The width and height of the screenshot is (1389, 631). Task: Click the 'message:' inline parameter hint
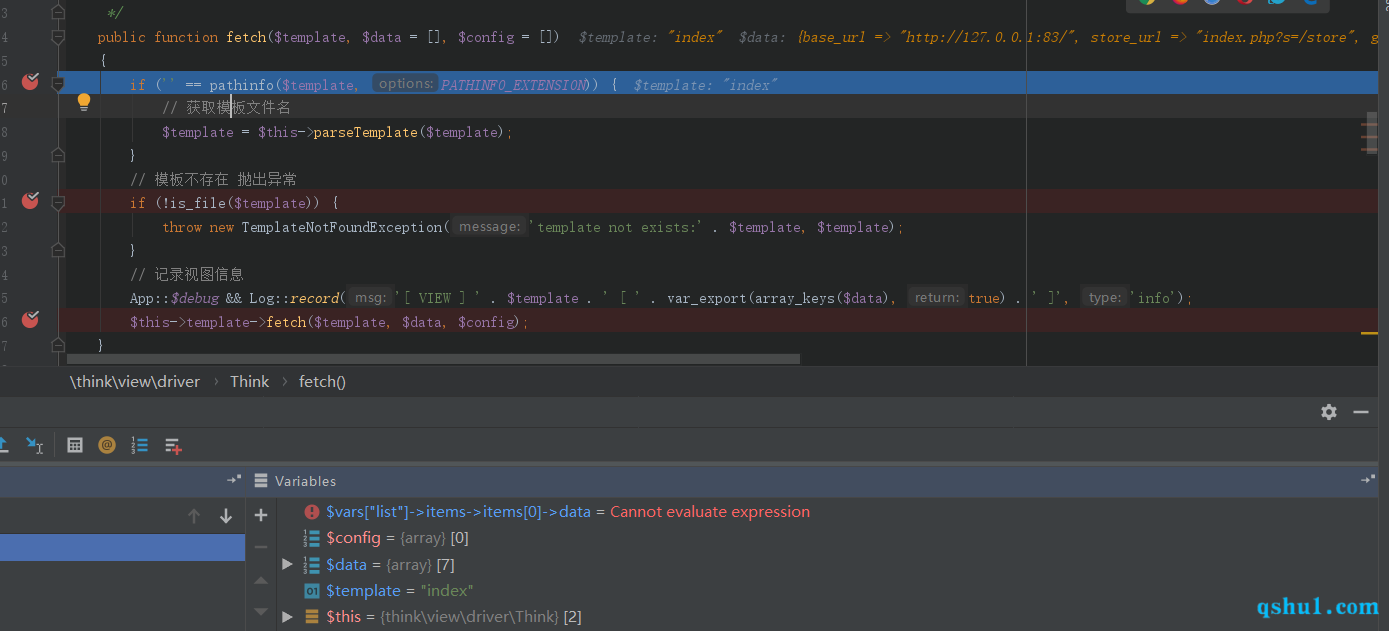490,227
